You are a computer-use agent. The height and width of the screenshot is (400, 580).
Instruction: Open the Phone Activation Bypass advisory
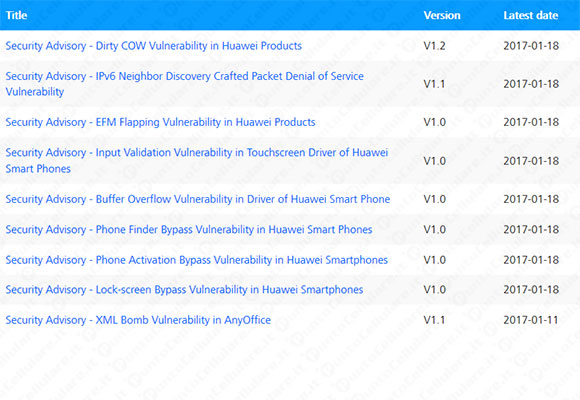pyautogui.click(x=196, y=260)
